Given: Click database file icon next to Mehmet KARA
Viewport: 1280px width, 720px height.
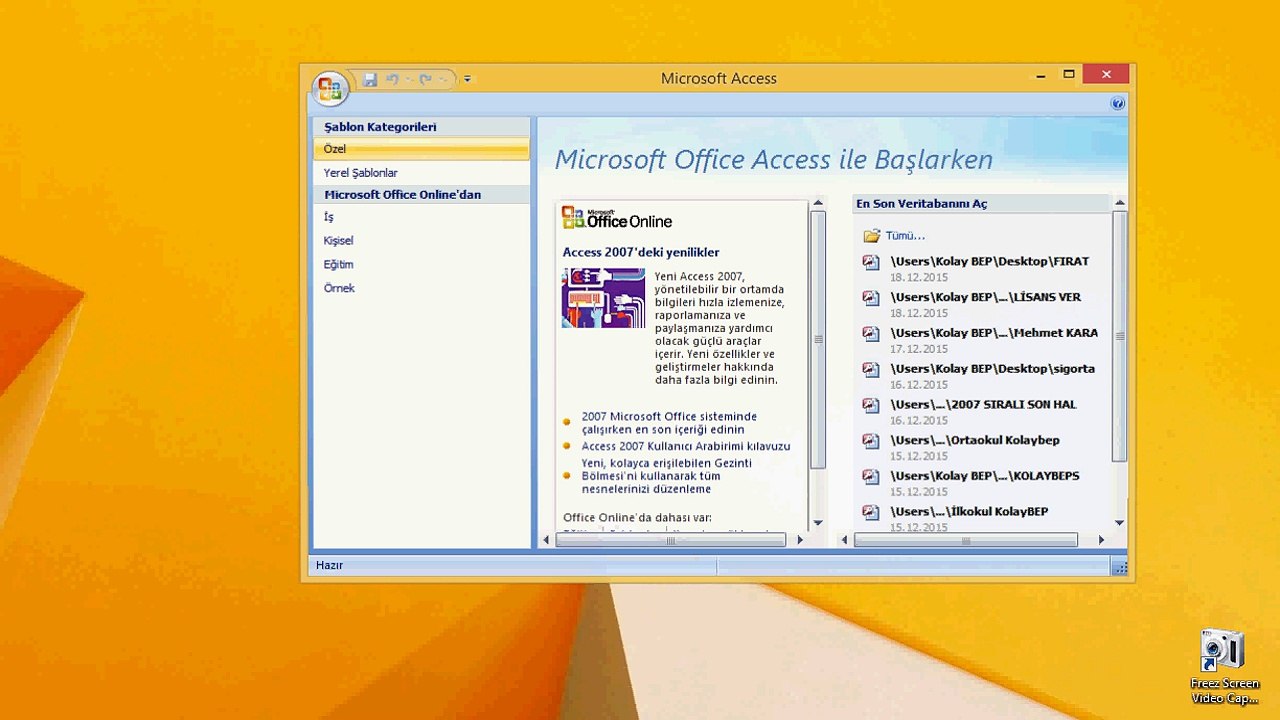Looking at the screenshot, I should click(x=871, y=334).
